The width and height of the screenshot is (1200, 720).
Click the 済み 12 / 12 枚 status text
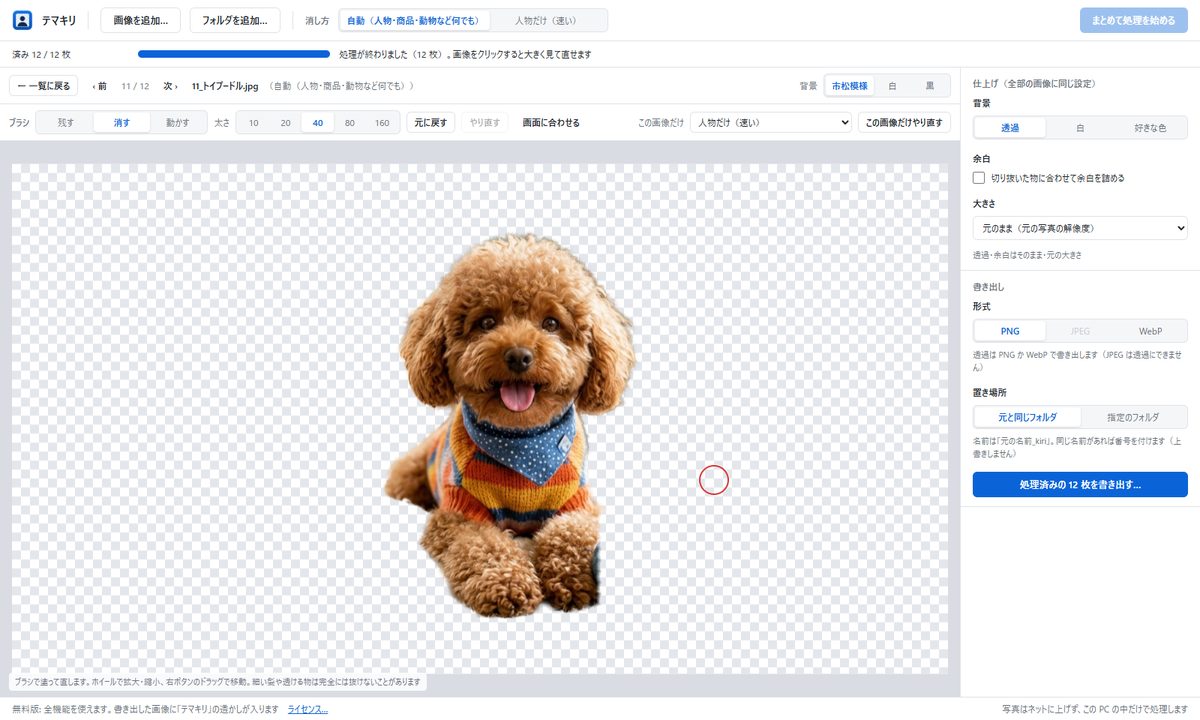tap(41, 54)
